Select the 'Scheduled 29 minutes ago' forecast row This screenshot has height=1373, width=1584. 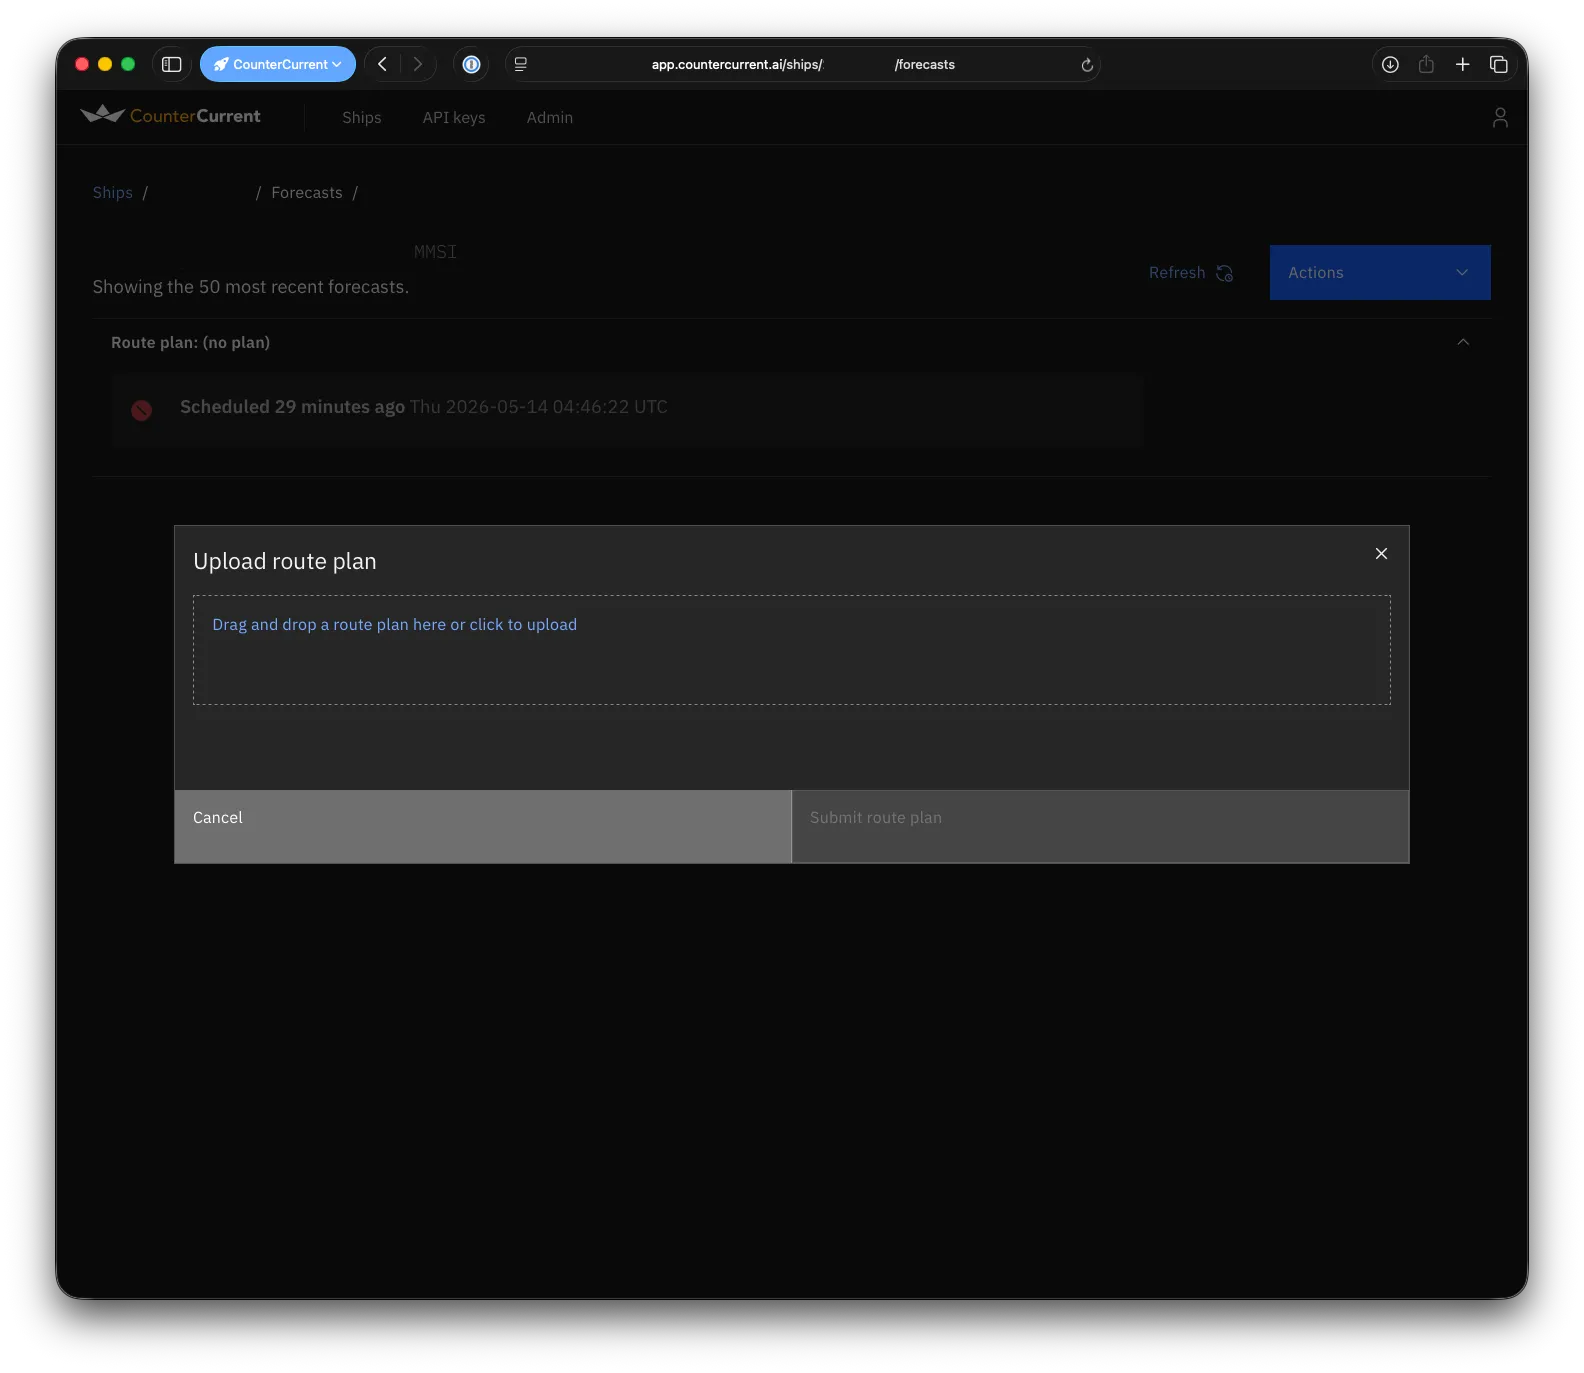tap(627, 410)
